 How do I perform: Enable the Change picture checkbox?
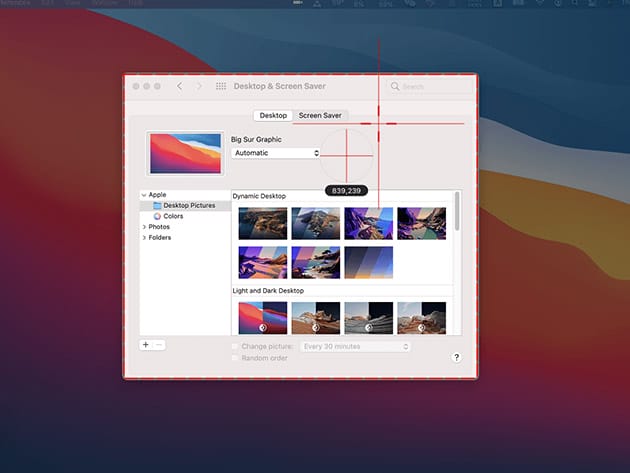click(x=235, y=346)
